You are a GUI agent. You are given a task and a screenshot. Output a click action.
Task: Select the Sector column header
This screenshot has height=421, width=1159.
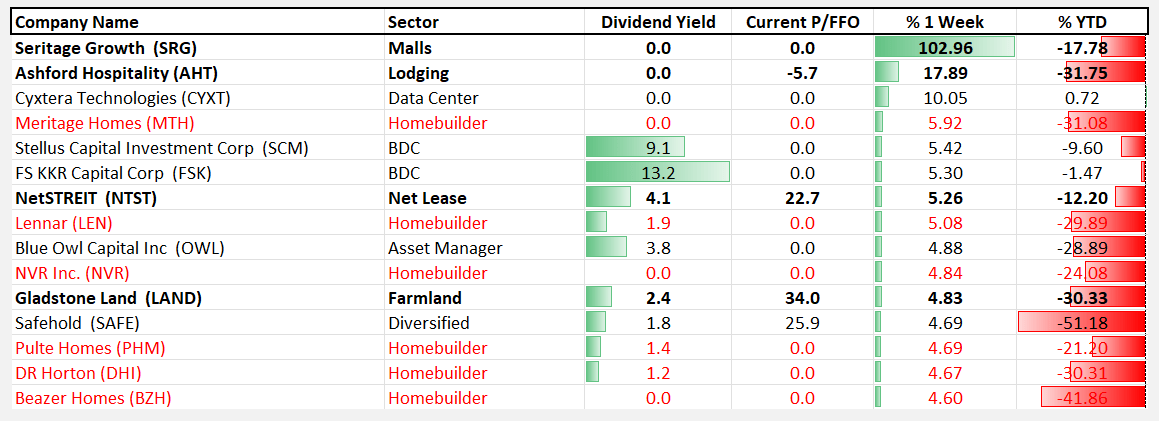(x=413, y=22)
